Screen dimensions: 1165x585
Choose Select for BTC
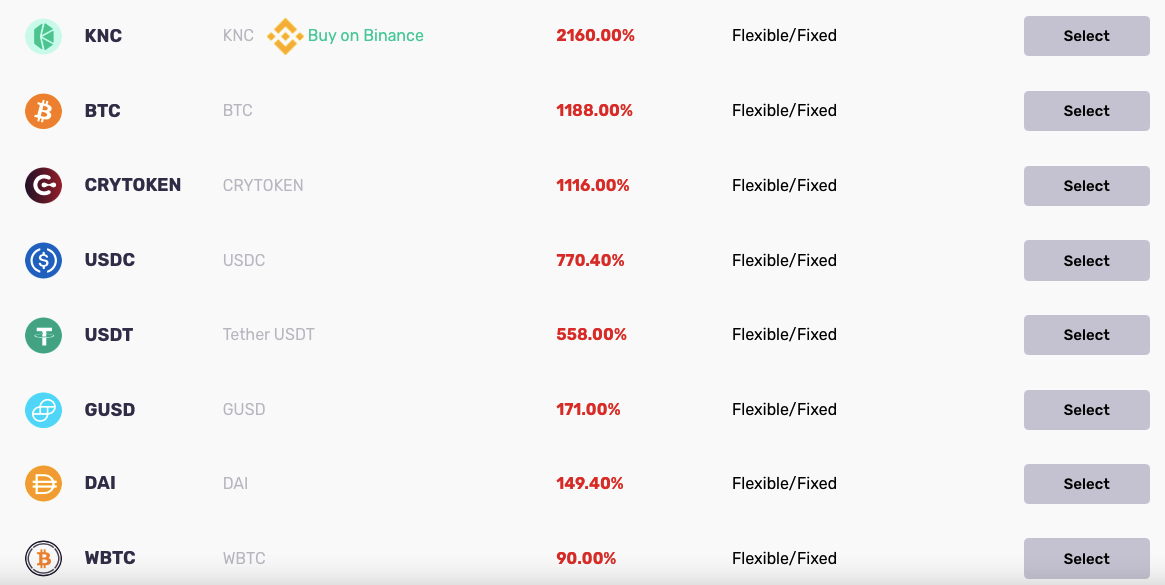(1086, 111)
